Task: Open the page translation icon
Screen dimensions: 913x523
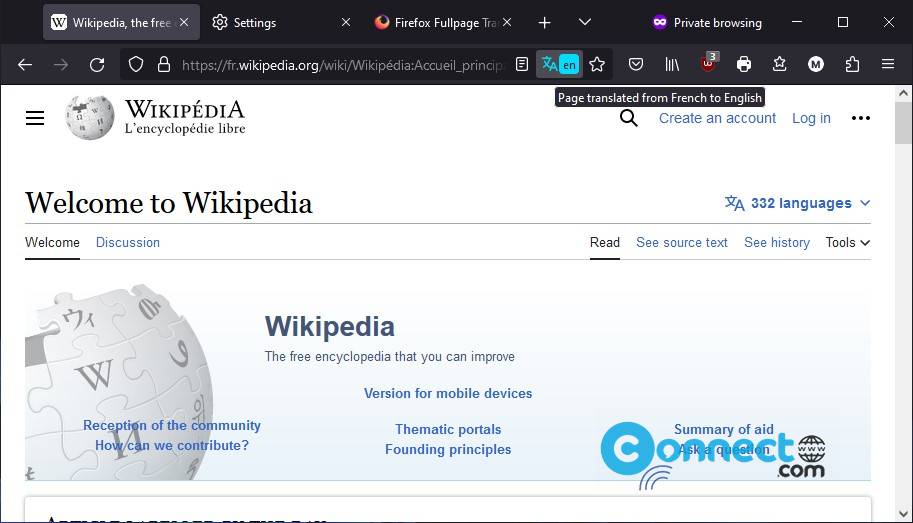Action: pyautogui.click(x=560, y=64)
